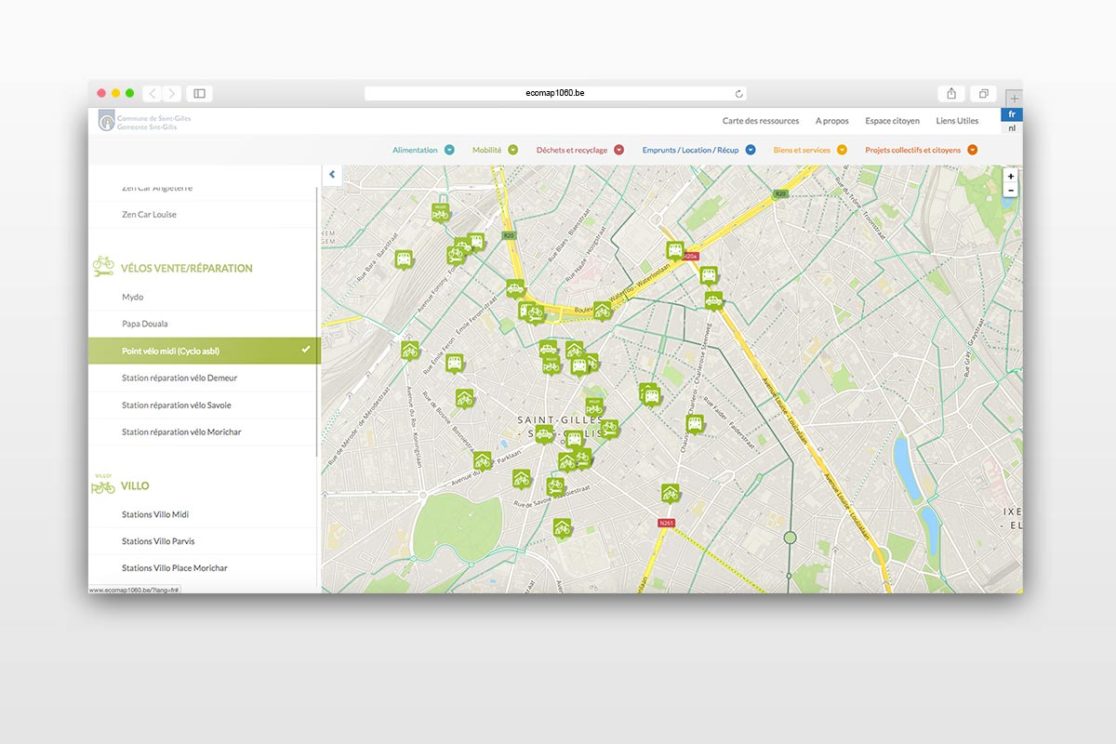The width and height of the screenshot is (1116, 744).
Task: Collapse the sidebar with the left chevron
Action: click(x=332, y=175)
